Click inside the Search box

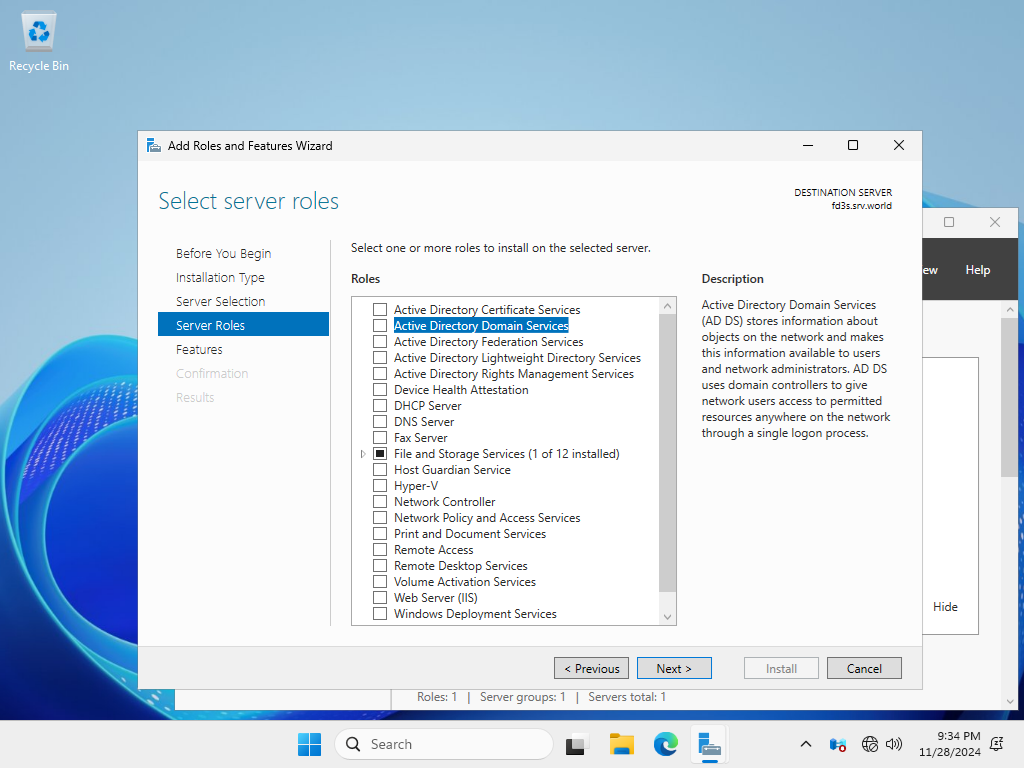point(444,744)
